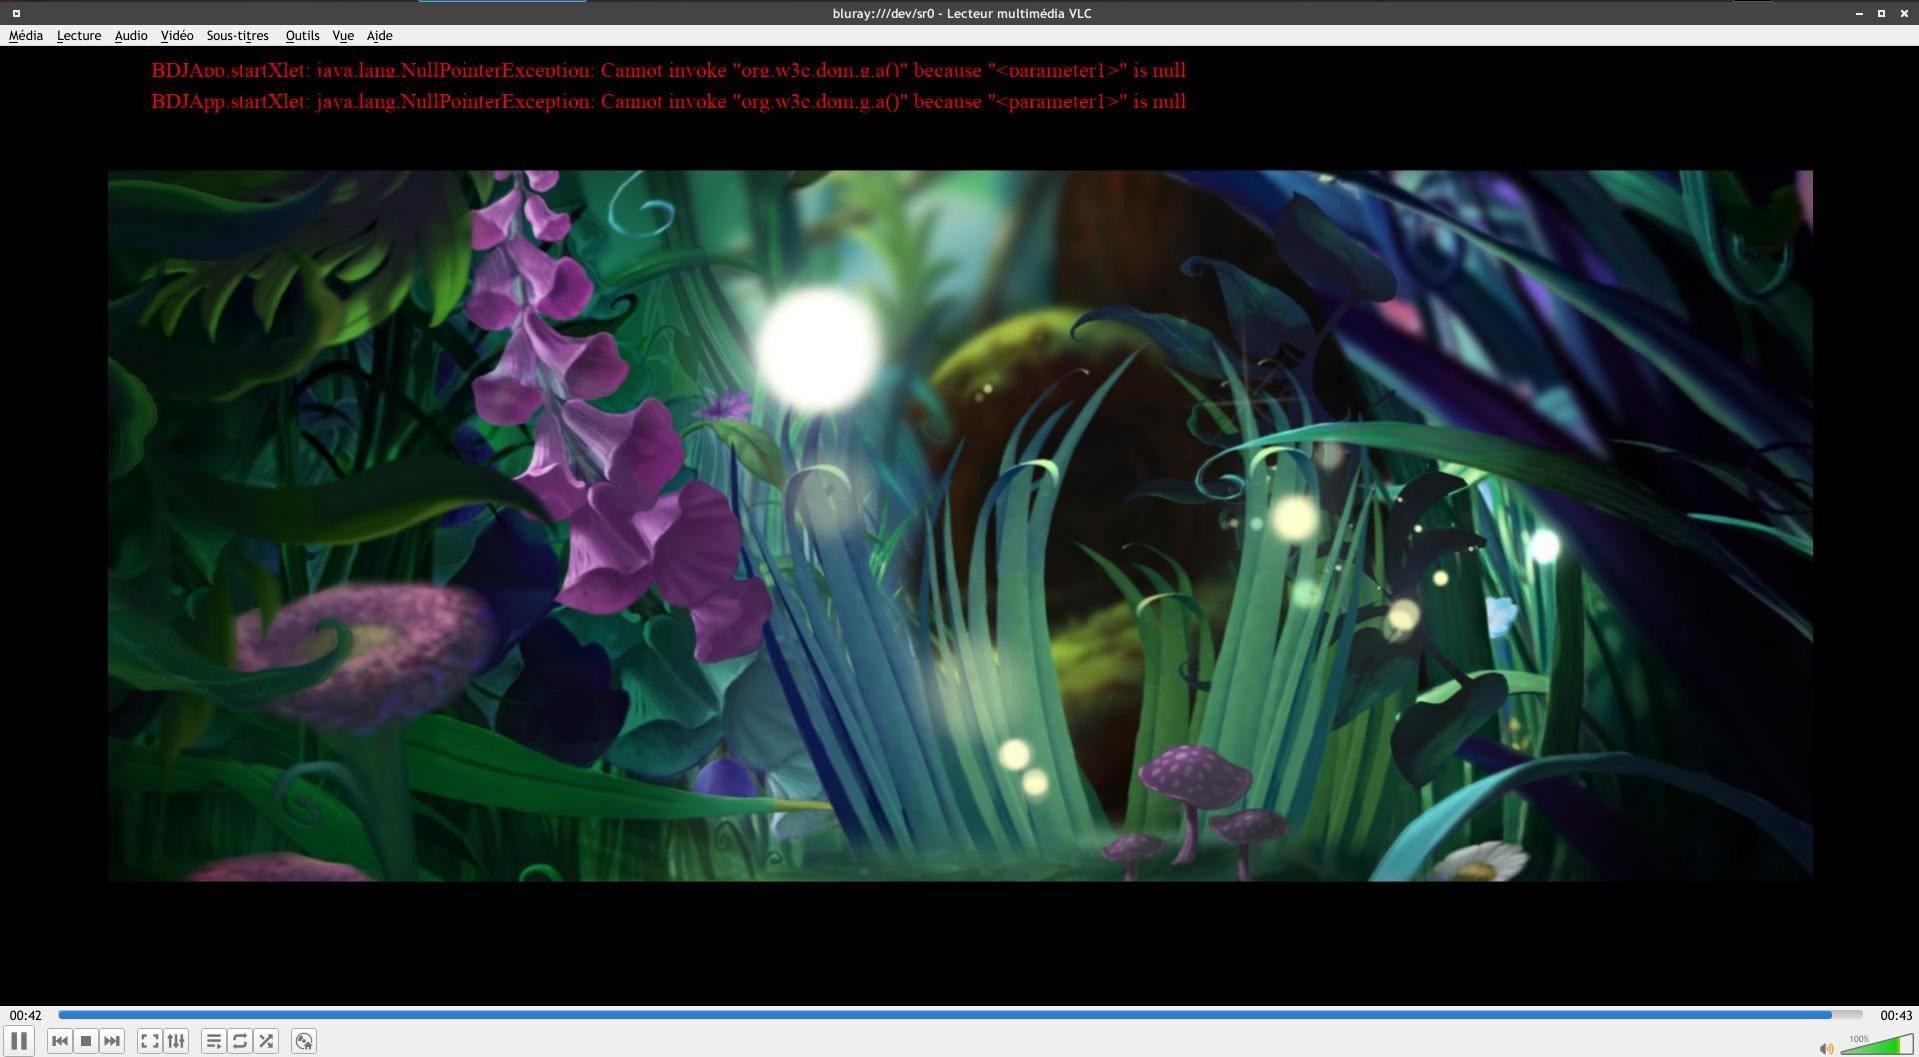This screenshot has width=1919, height=1057.
Task: Open the Lecture menu
Action: 79,35
